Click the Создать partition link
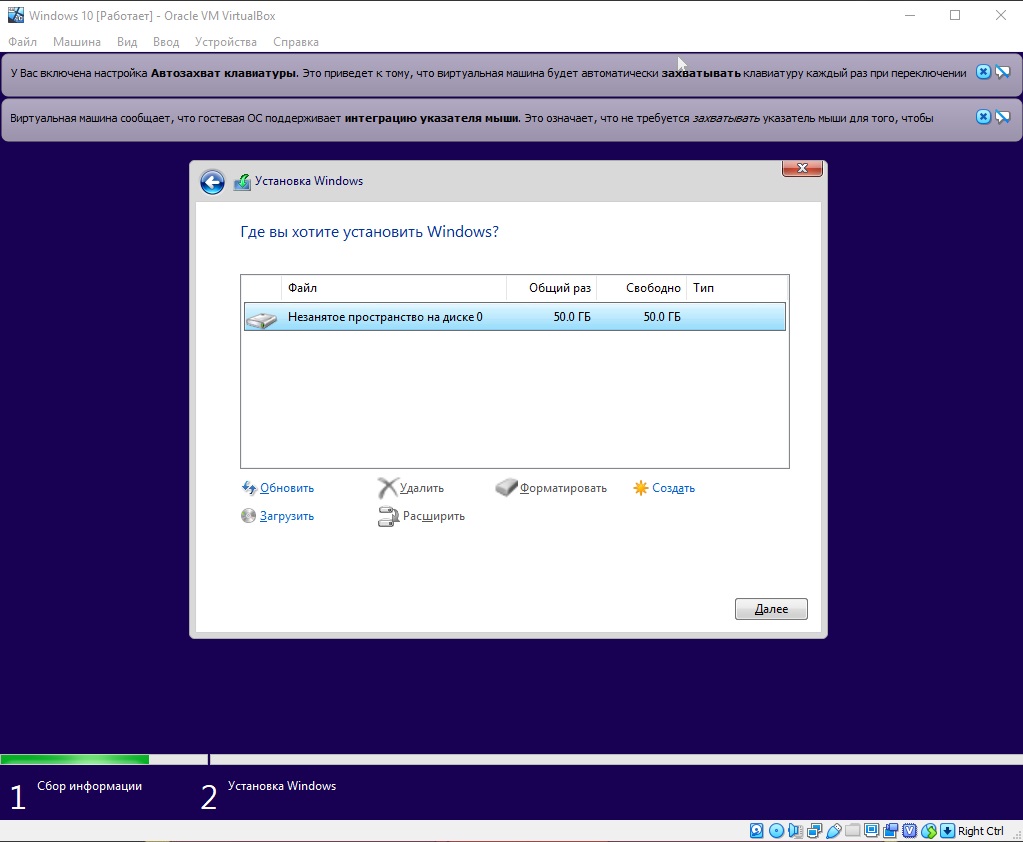The width and height of the screenshot is (1023, 842). 672,488
